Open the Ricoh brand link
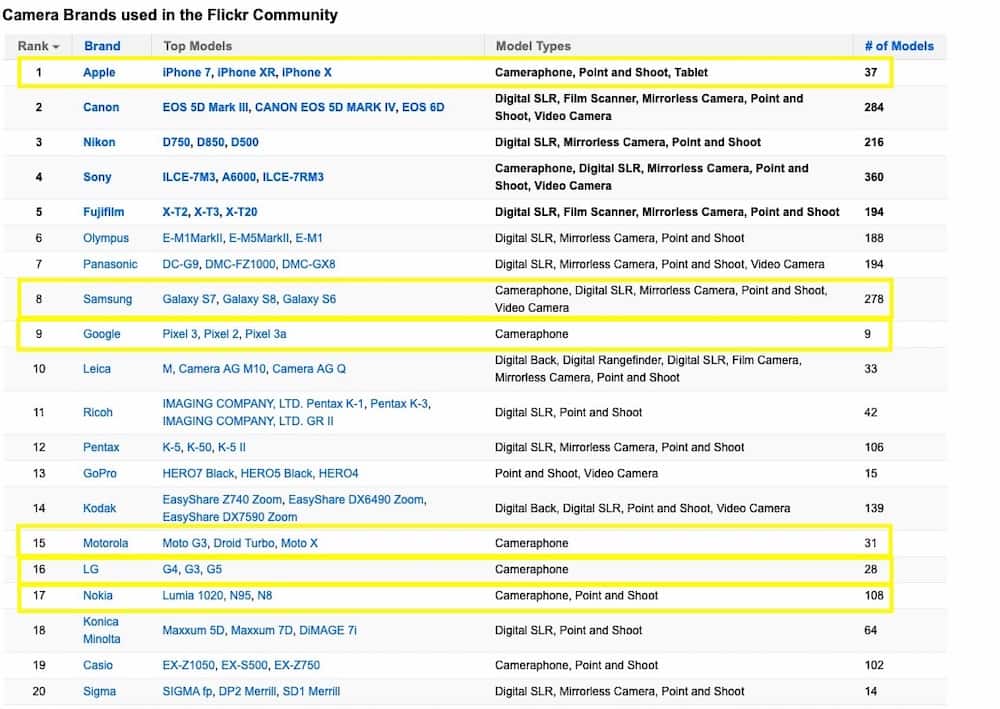1000x709 pixels. click(98, 412)
